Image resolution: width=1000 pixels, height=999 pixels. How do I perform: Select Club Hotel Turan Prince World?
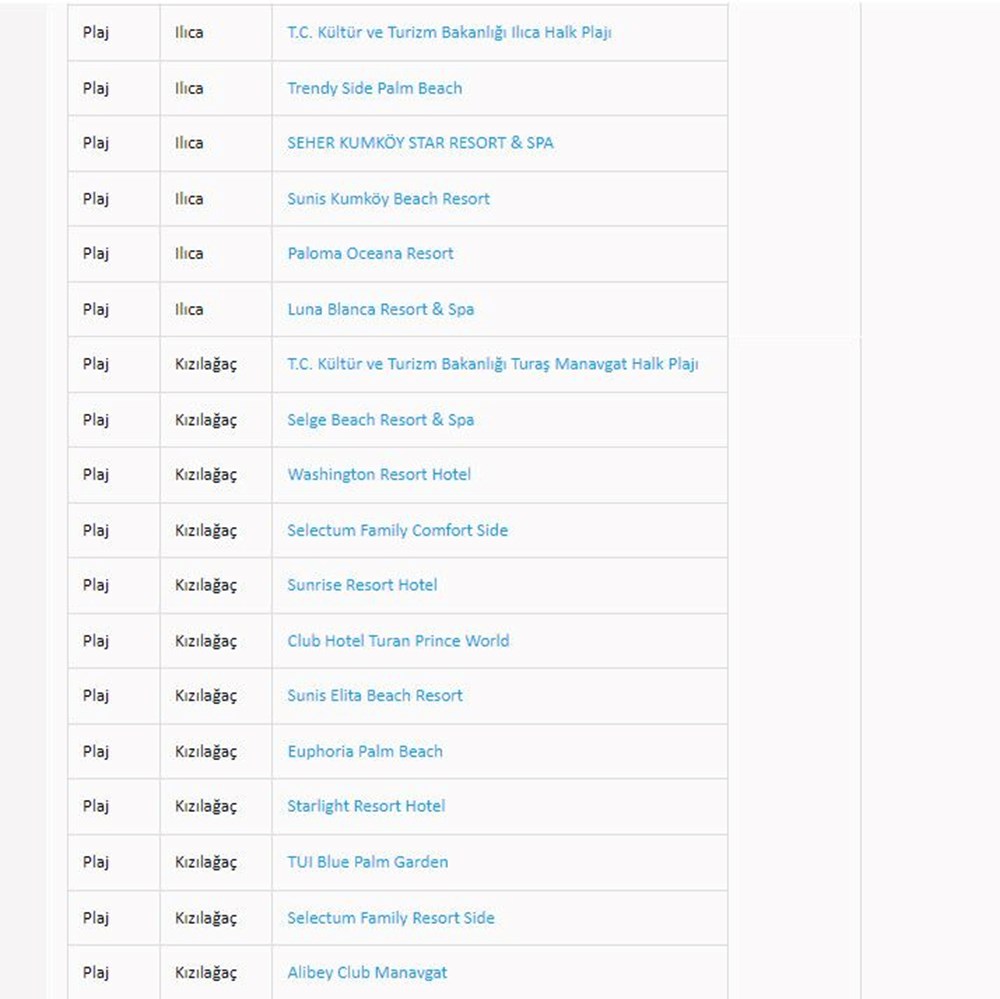click(398, 641)
